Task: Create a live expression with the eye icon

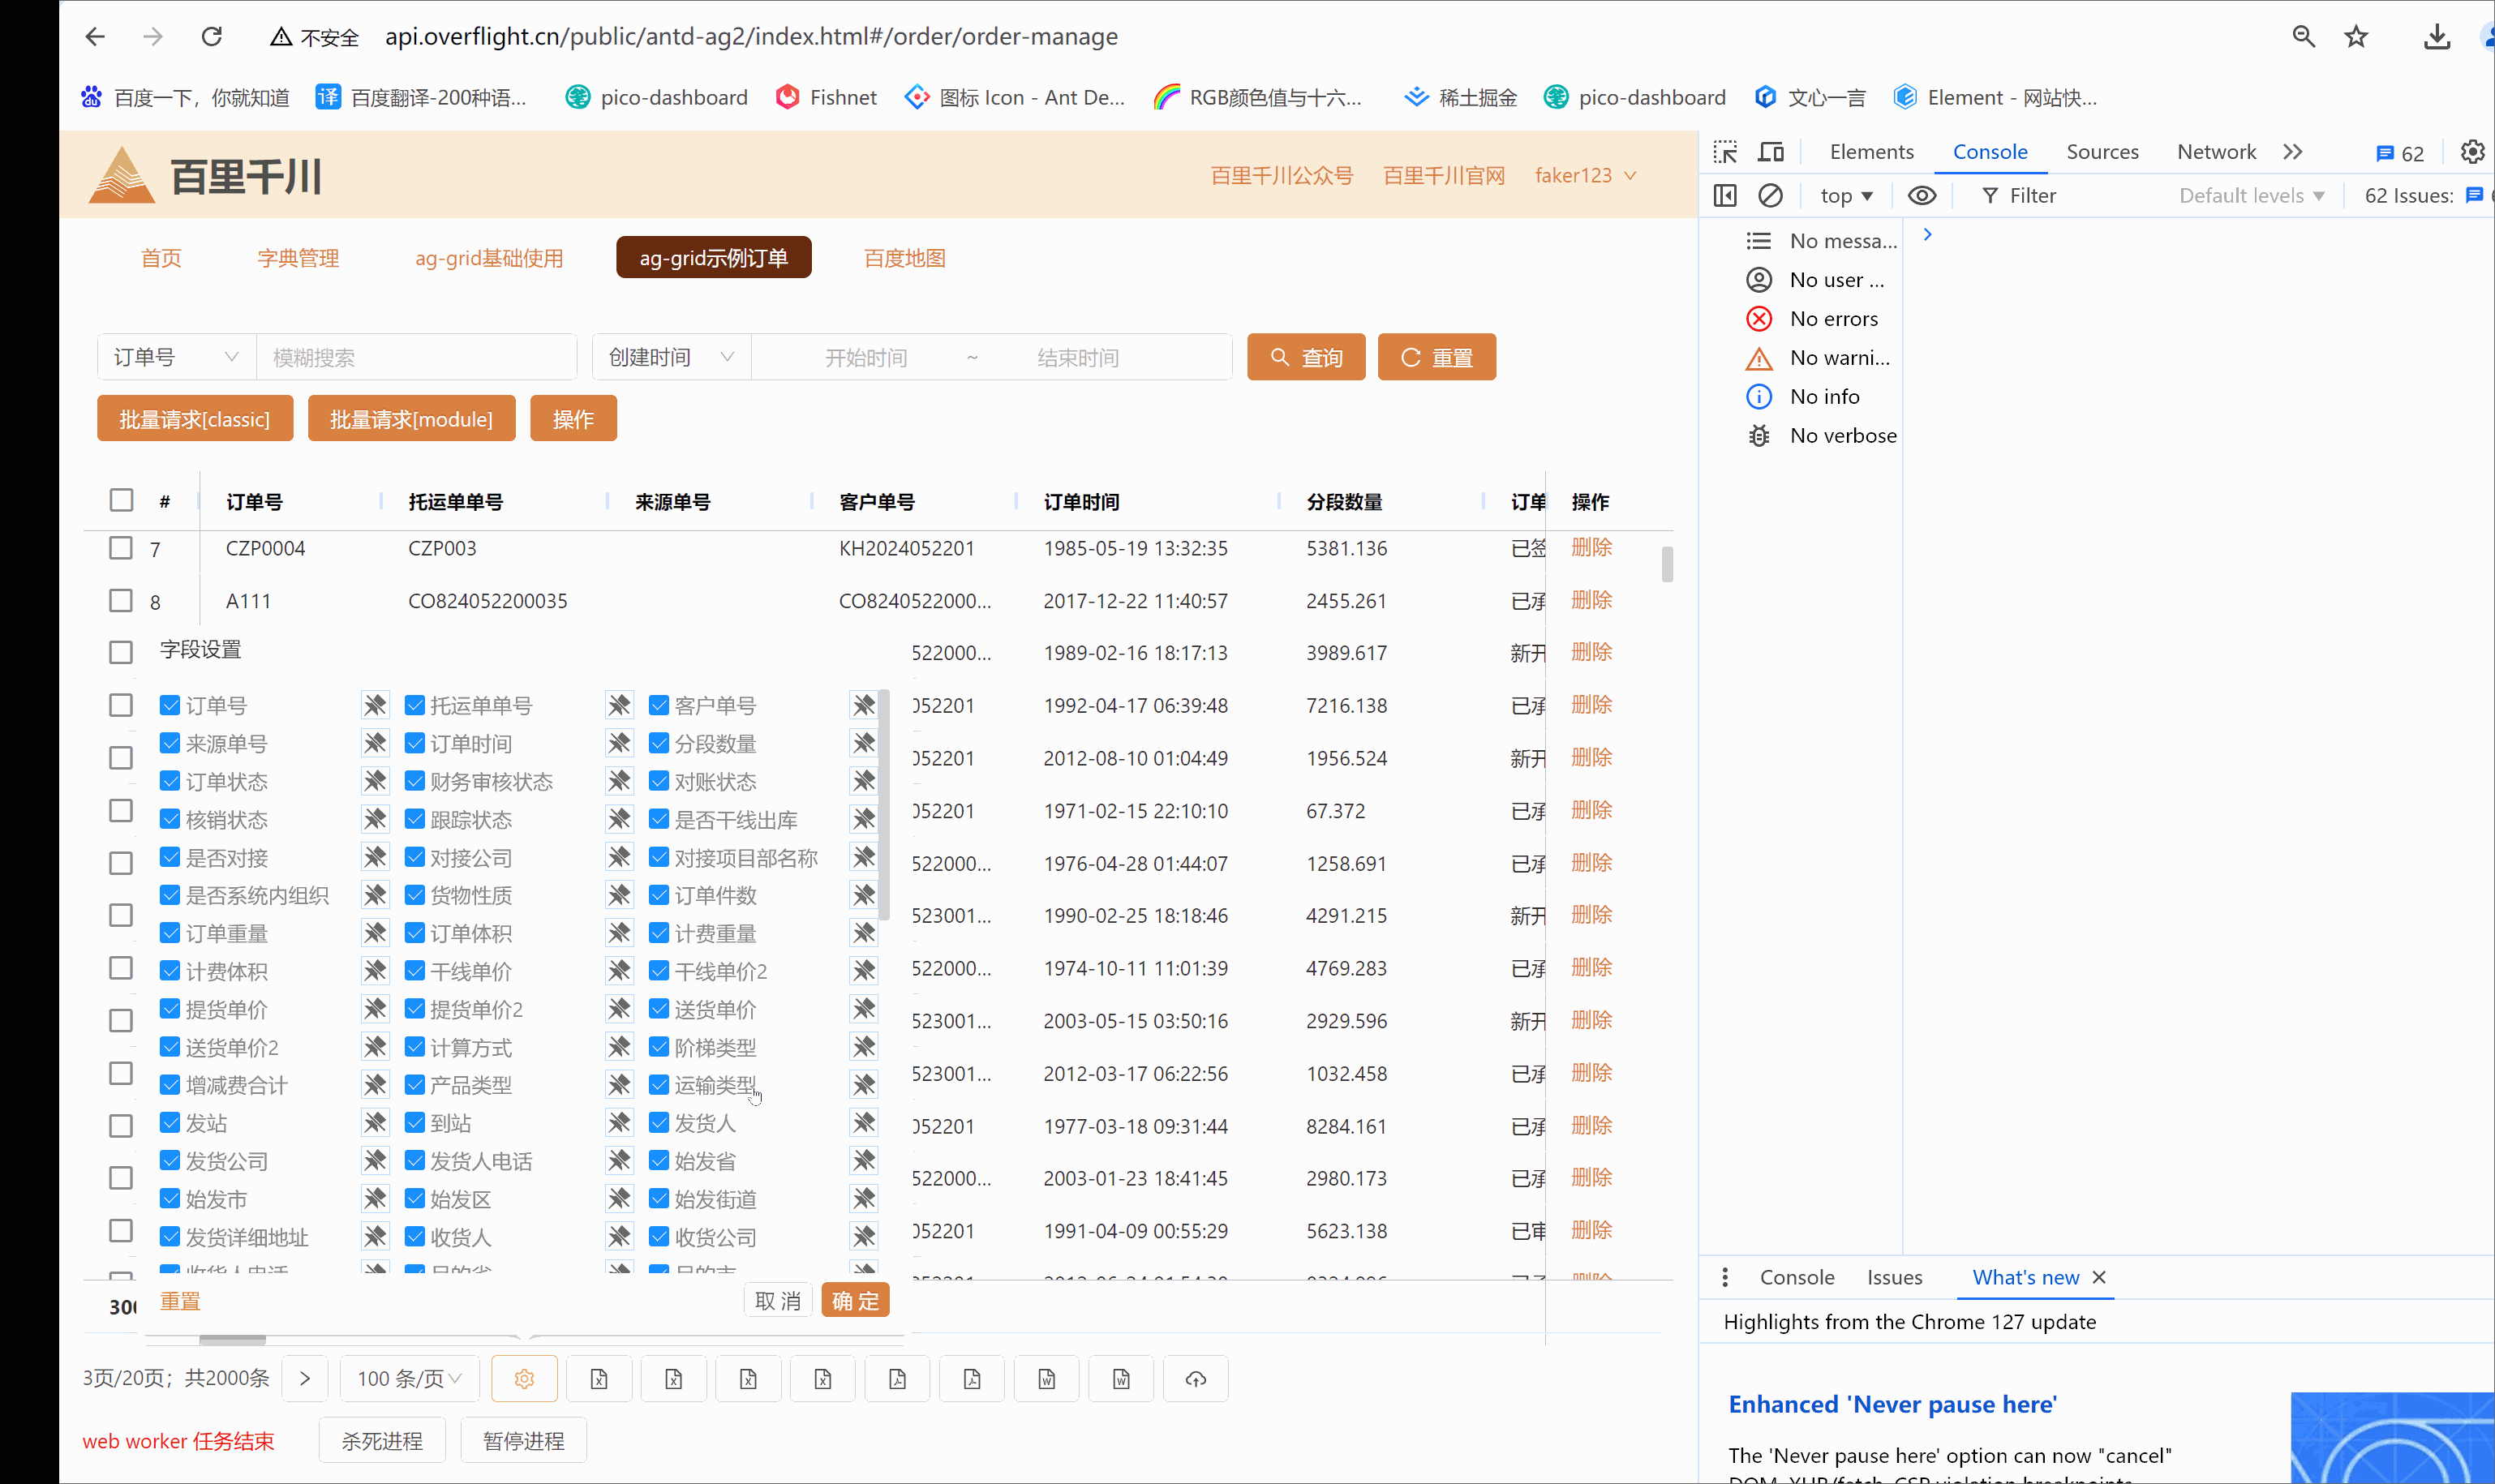Action: (1922, 195)
